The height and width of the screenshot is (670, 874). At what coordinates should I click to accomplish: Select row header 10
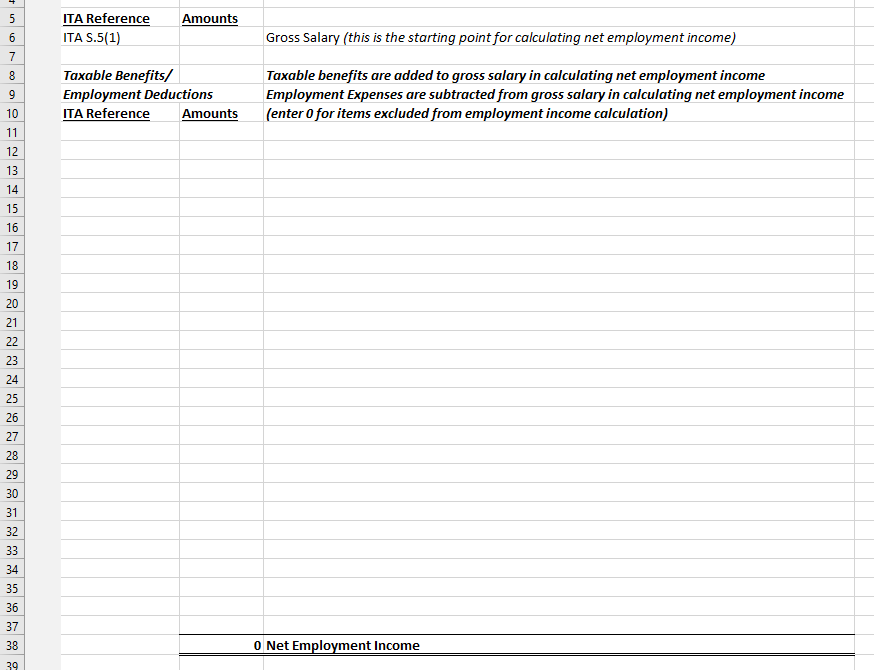12,113
